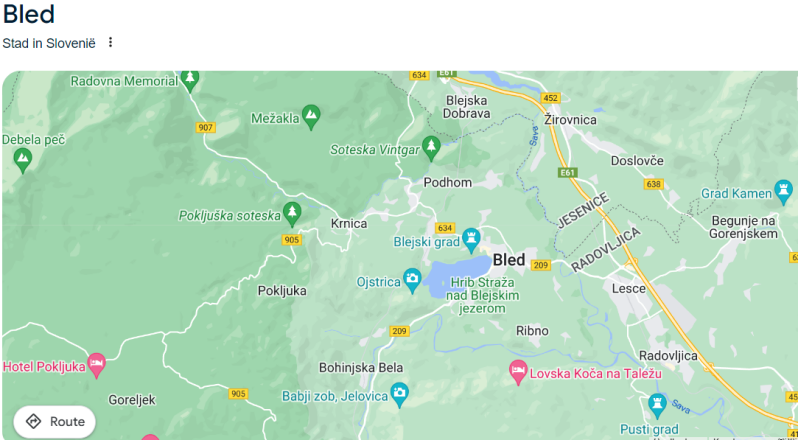Viewport: 798px width, 440px height.
Task: Click the Mežakla mountain peak marker
Action: 311,117
